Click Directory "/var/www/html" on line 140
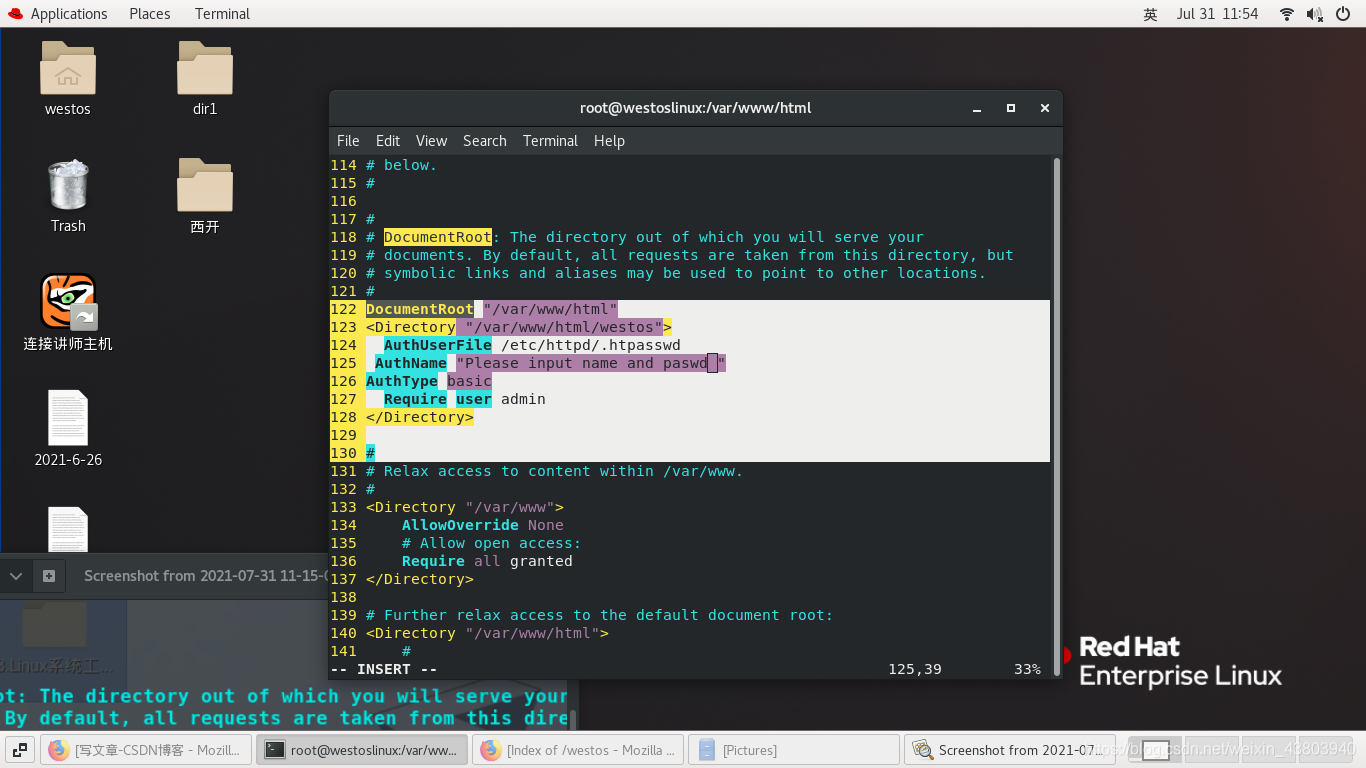The width and height of the screenshot is (1366, 768). [x=487, y=633]
